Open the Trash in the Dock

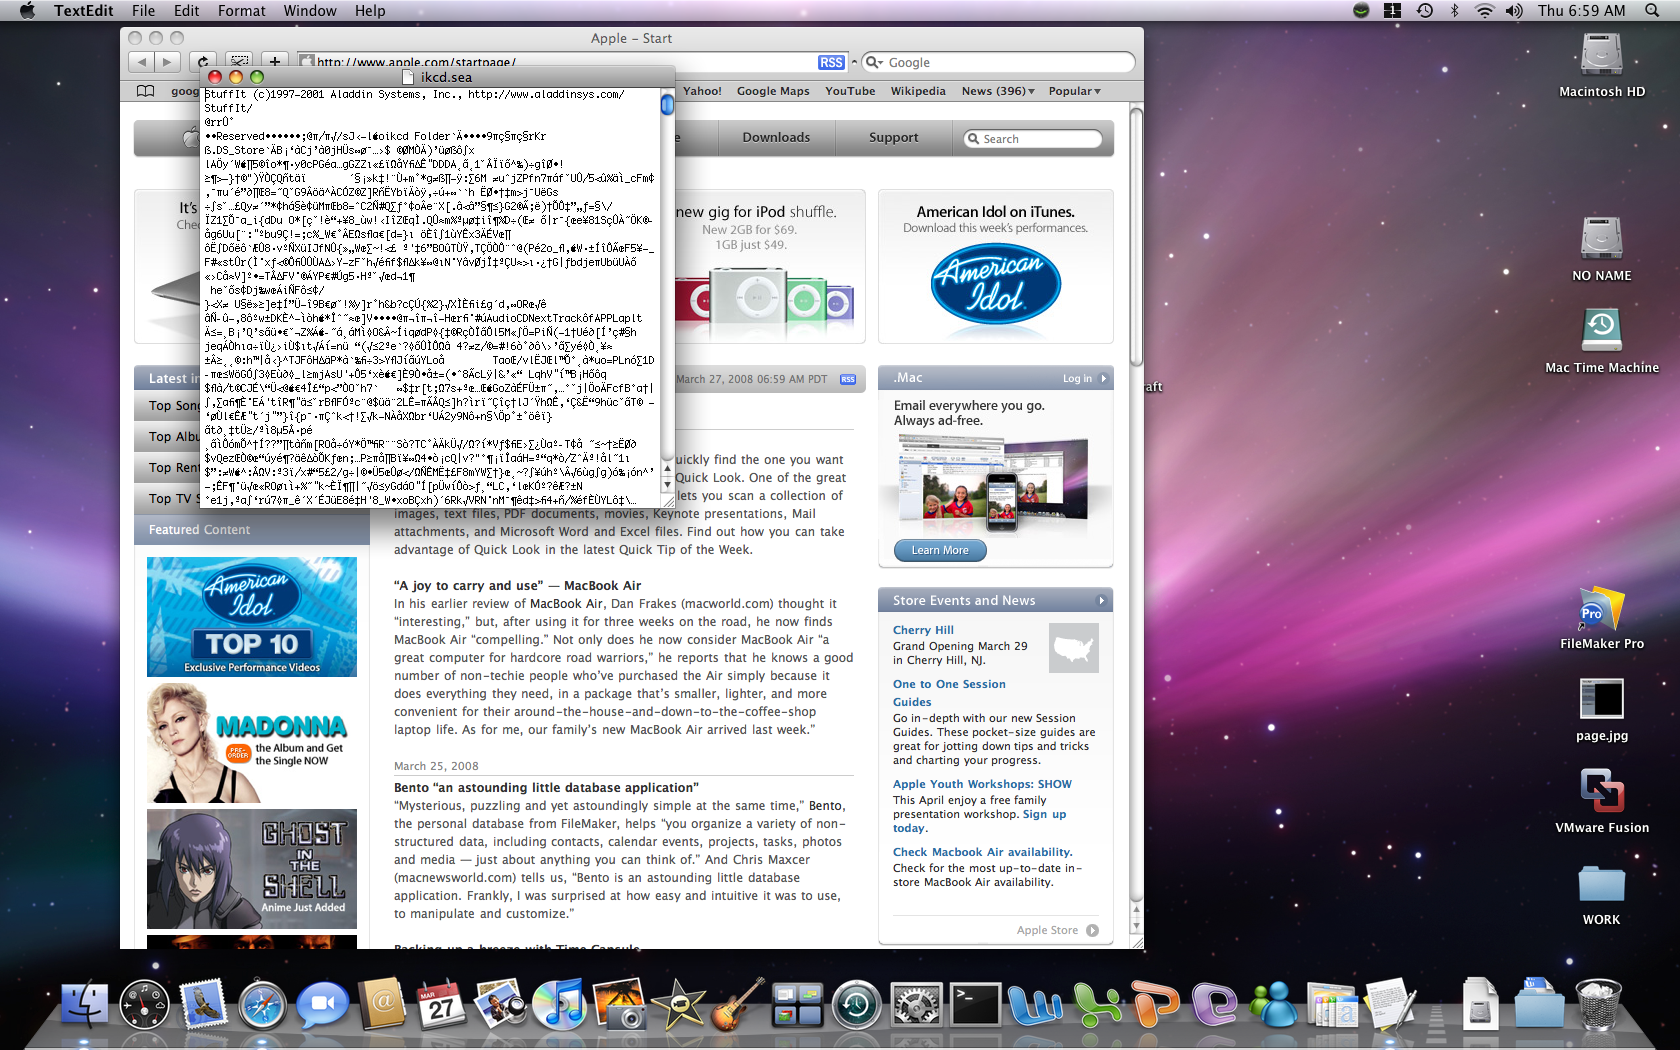(1599, 1004)
